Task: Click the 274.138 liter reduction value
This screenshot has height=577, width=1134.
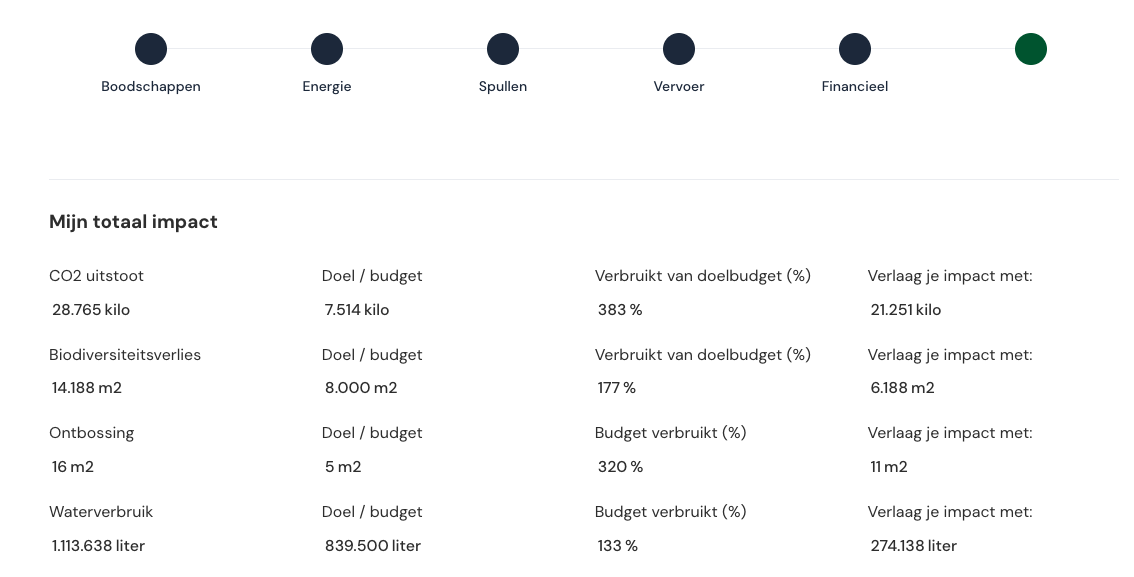Action: point(914,546)
